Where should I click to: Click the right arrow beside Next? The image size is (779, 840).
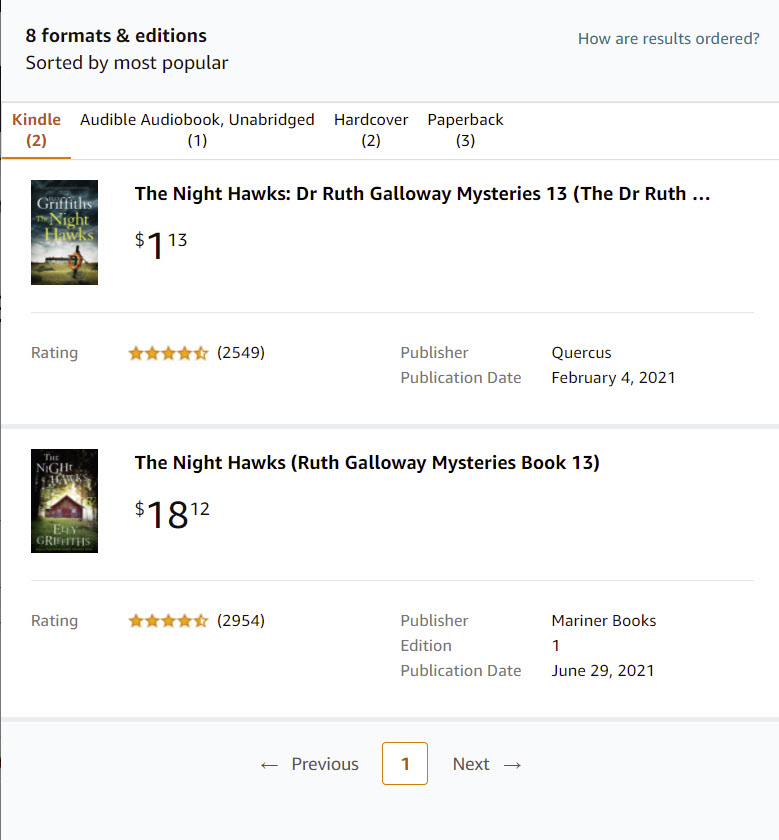(513, 765)
